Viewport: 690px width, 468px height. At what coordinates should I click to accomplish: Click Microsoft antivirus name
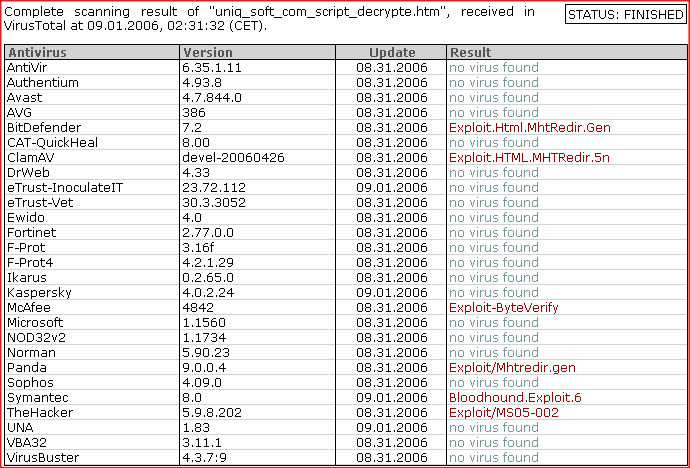click(35, 322)
